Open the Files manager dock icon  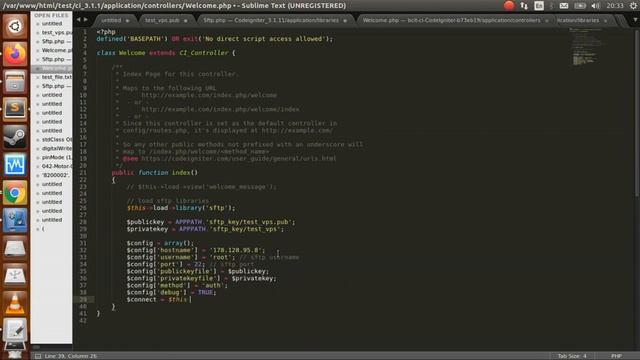click(15, 82)
